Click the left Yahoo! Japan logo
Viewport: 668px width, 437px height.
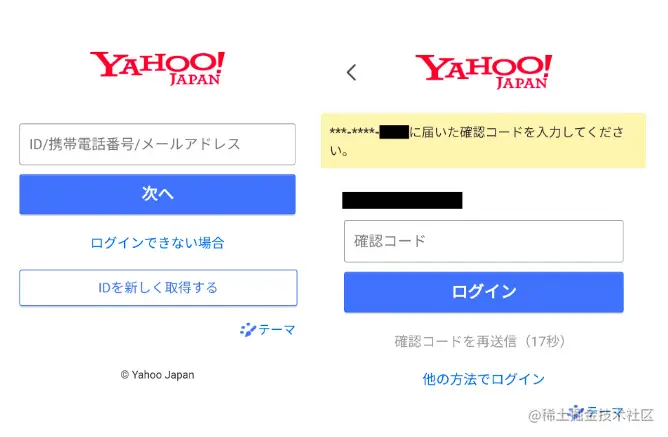[157, 69]
